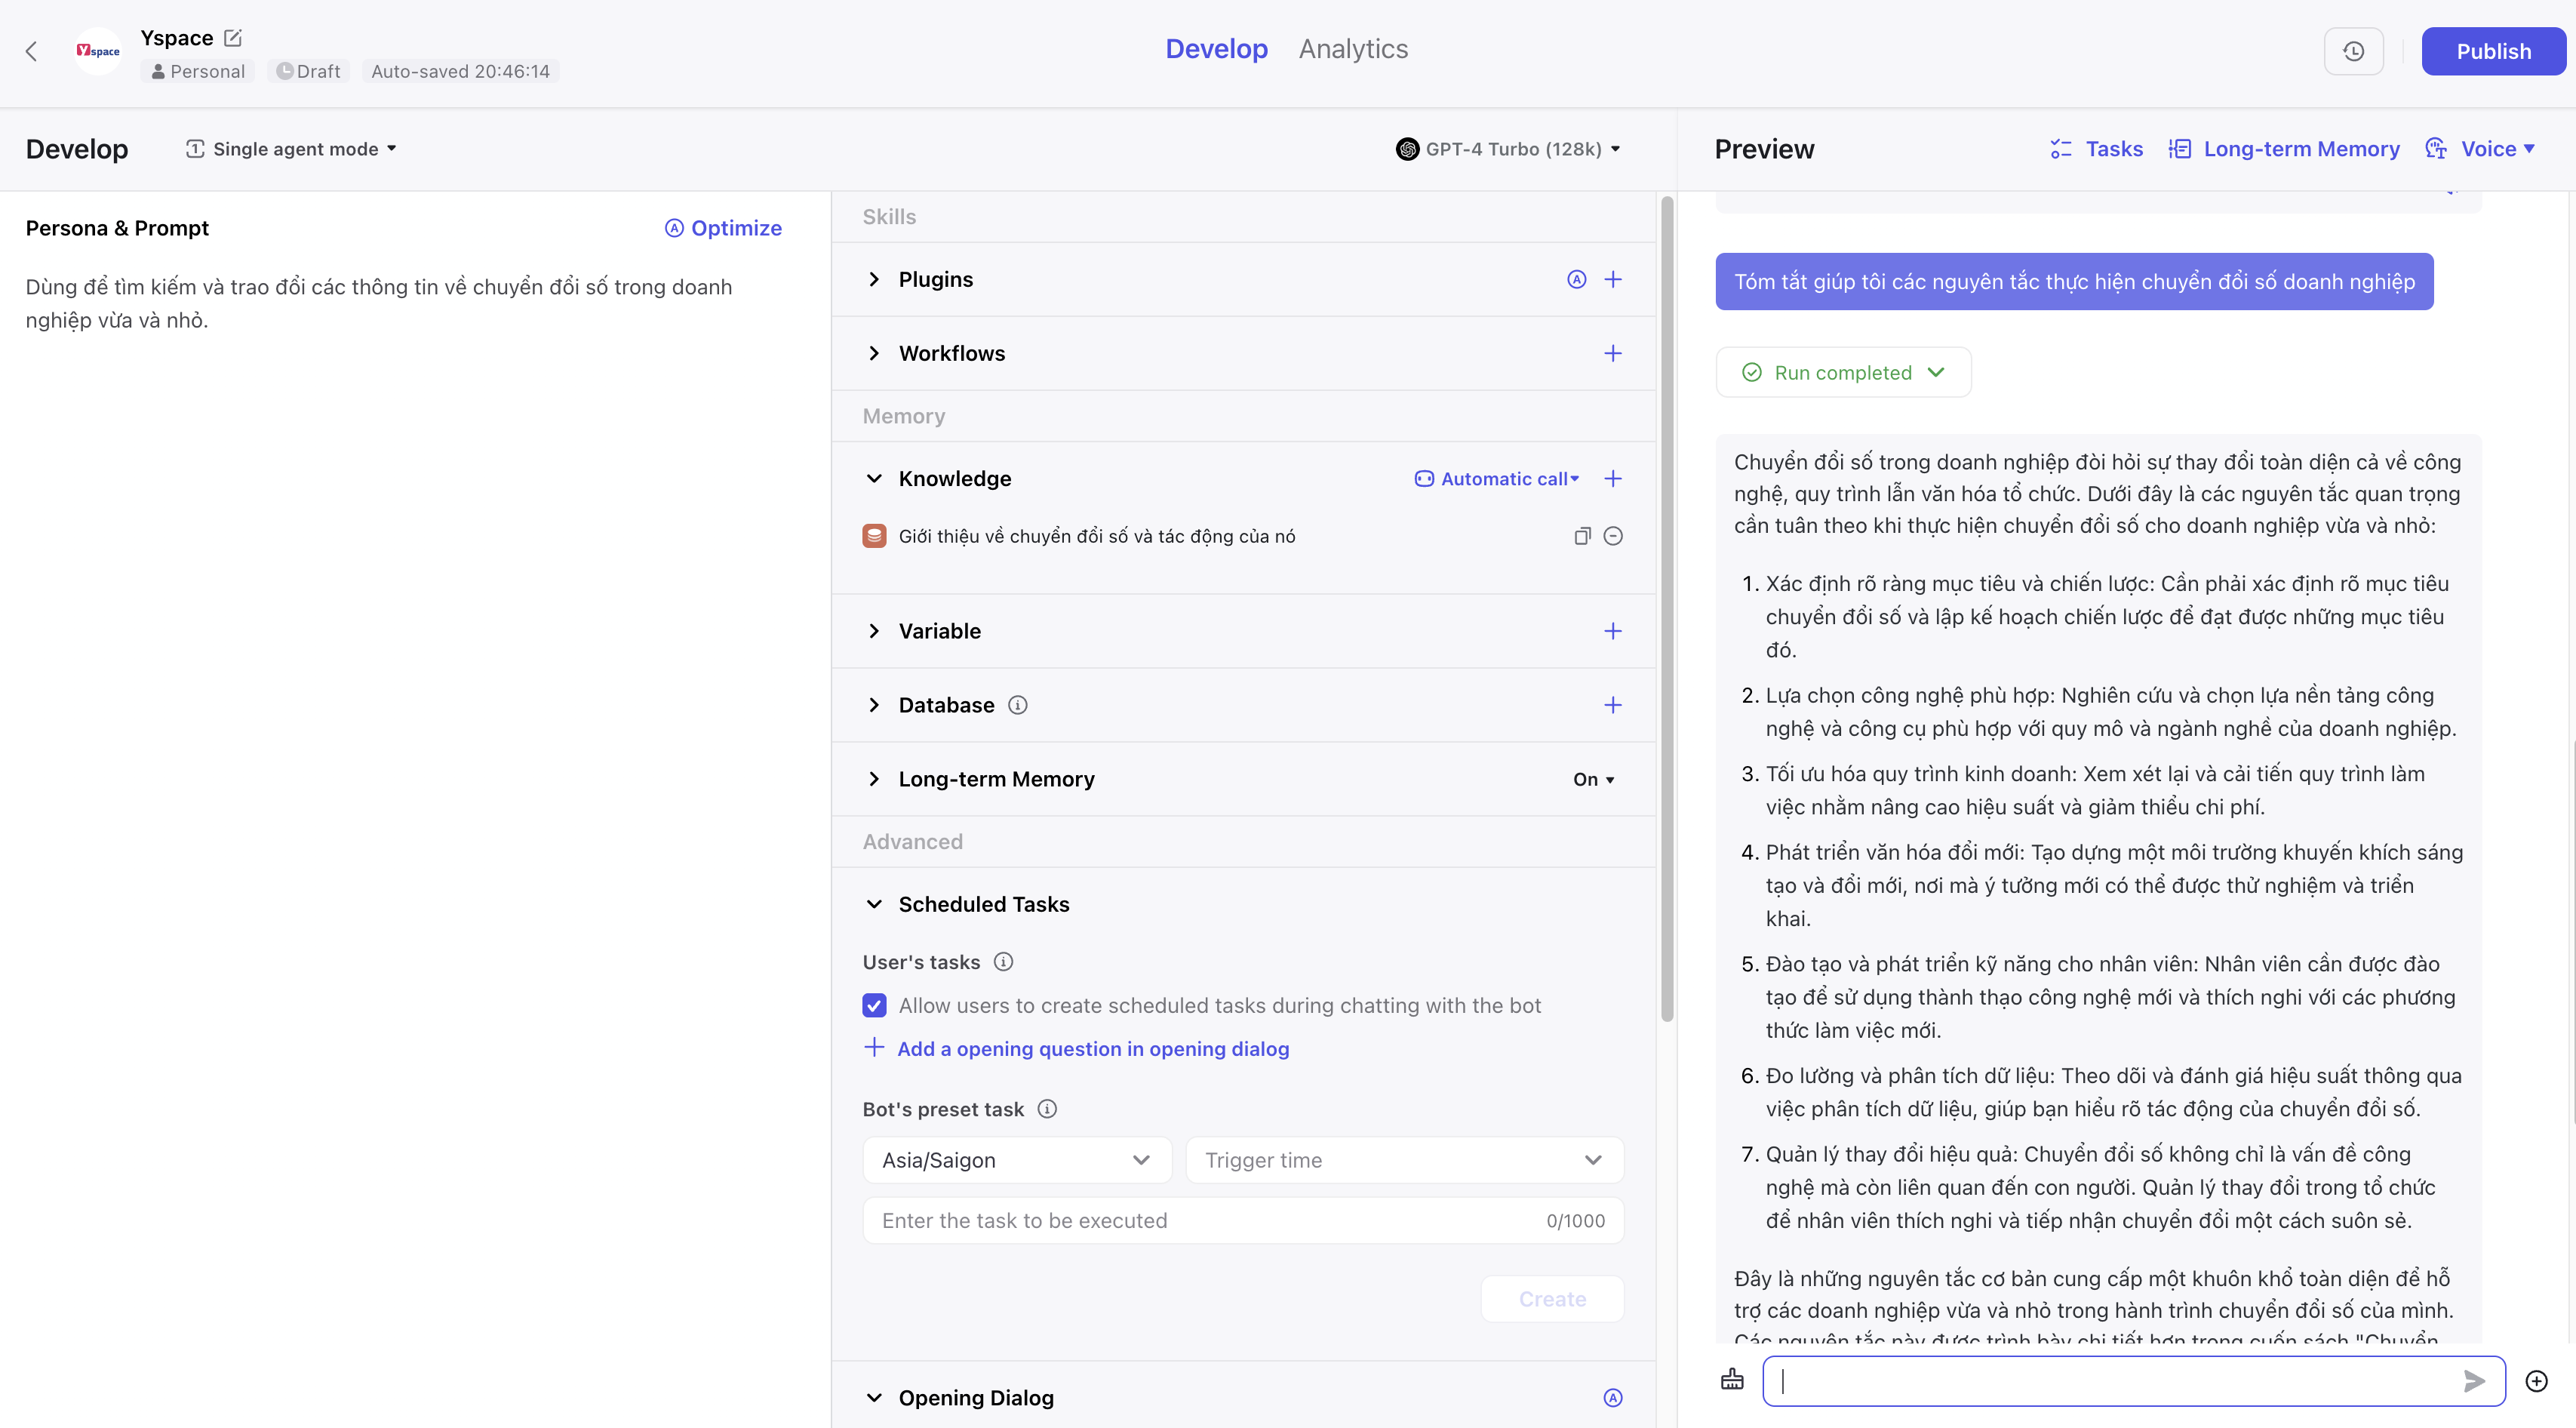
Task: Open Tasks in the Preview panel
Action: (2096, 149)
